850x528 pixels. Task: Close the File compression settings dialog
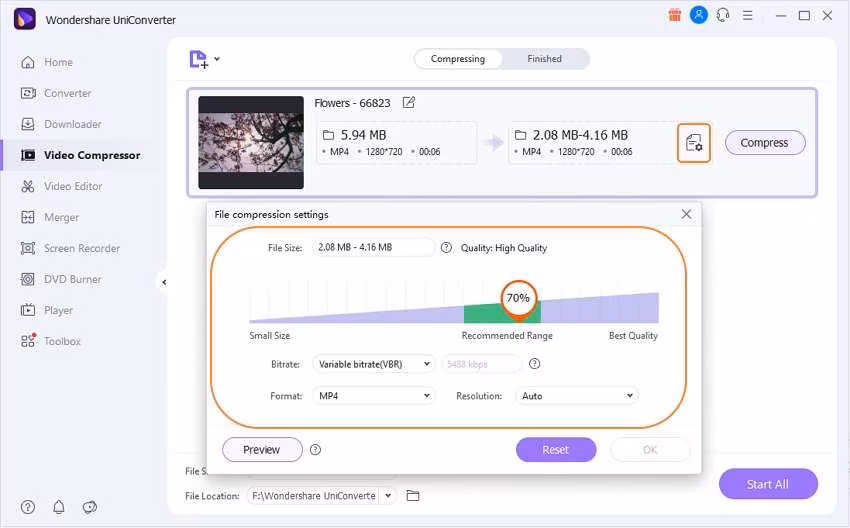pos(686,214)
